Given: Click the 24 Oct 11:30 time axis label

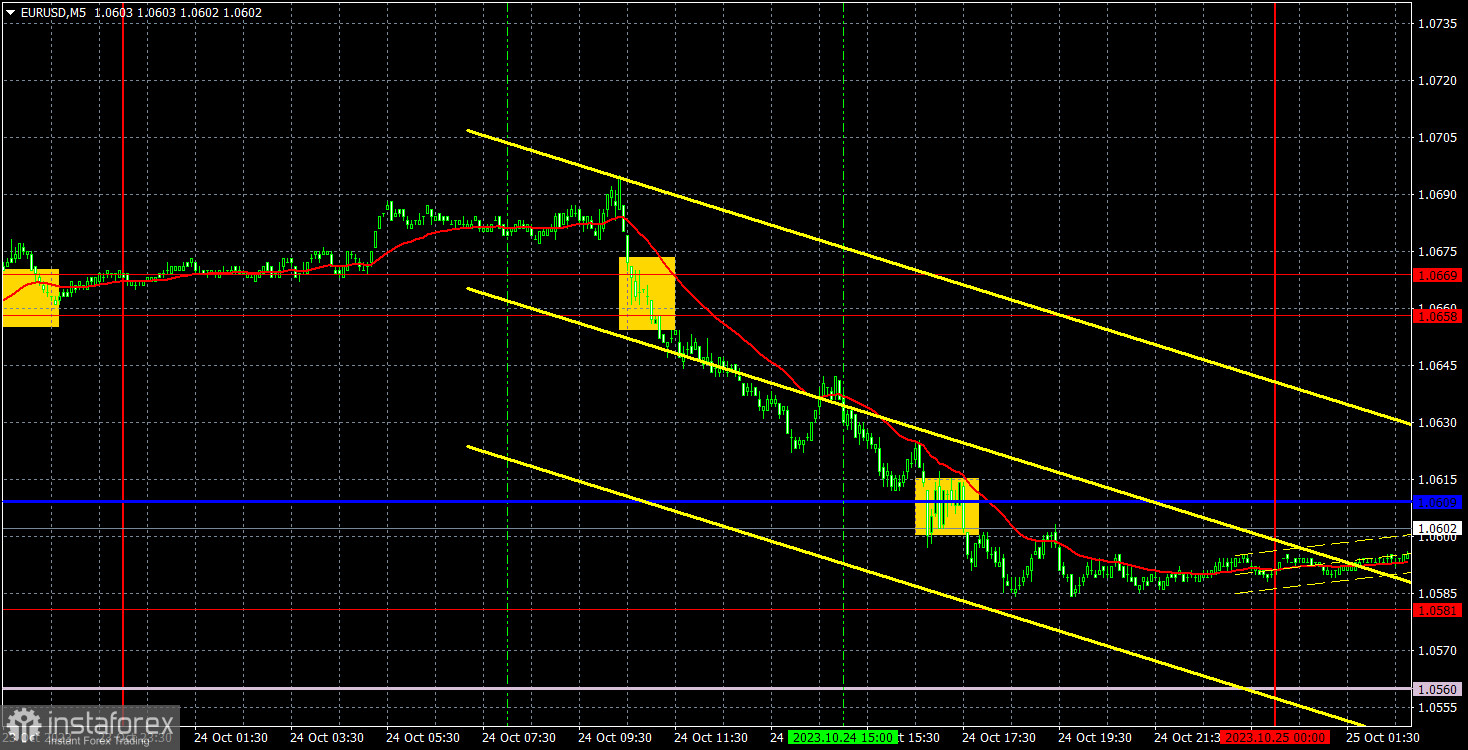Looking at the screenshot, I should coord(711,737).
